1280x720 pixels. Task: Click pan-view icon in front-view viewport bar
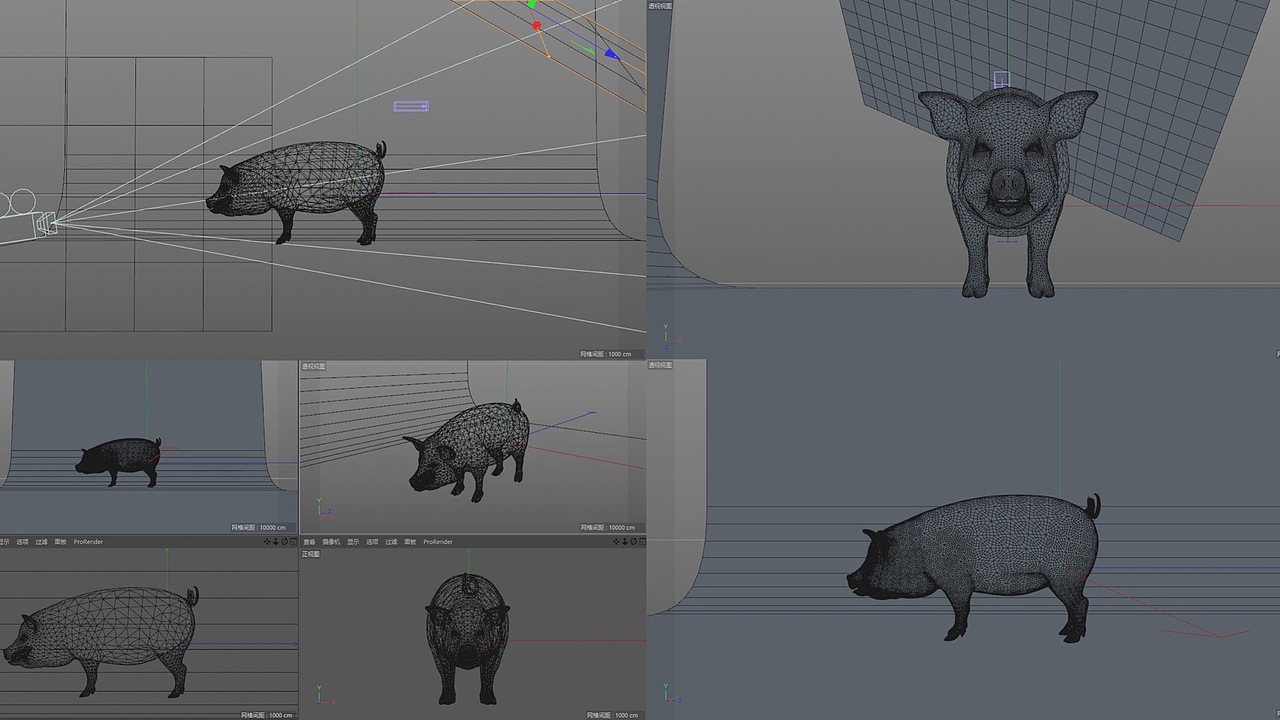615,542
